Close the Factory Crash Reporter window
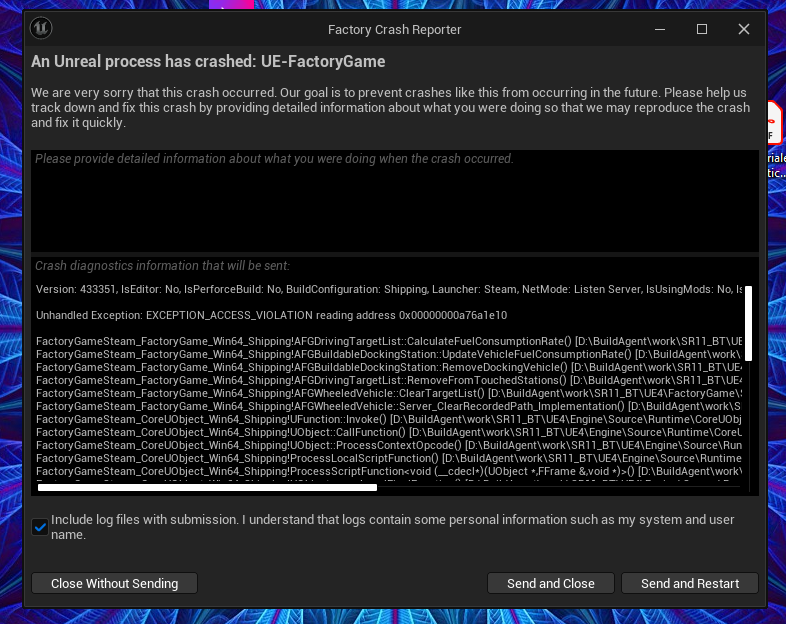Screen dimensions: 786x624 tap(744, 29)
